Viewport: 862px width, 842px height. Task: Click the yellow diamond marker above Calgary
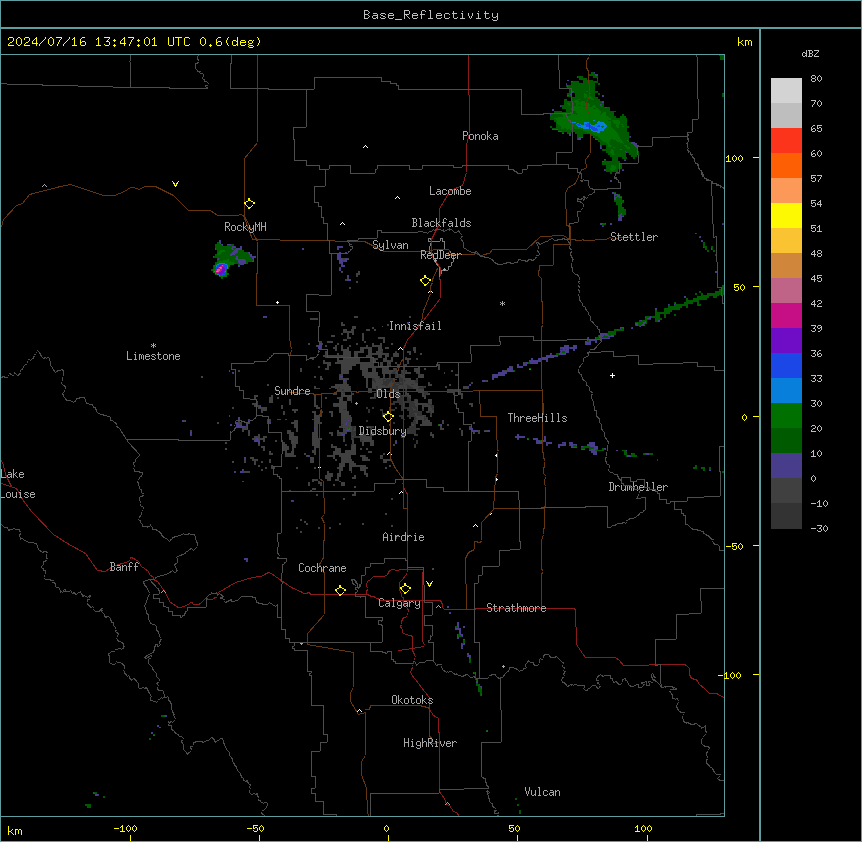coord(405,589)
